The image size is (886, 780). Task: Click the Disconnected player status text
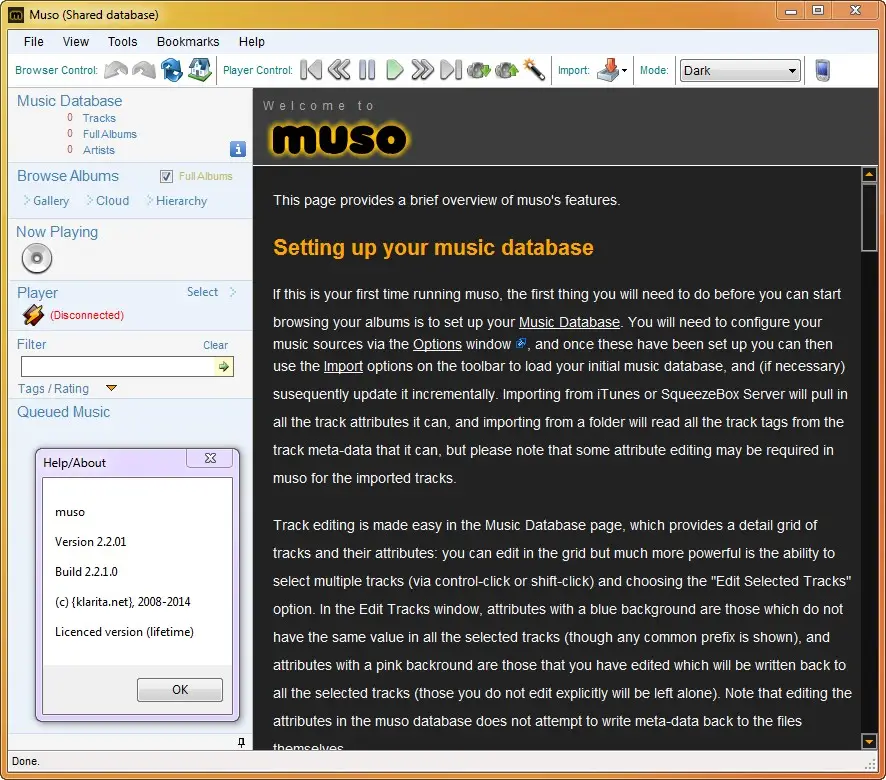pos(87,315)
